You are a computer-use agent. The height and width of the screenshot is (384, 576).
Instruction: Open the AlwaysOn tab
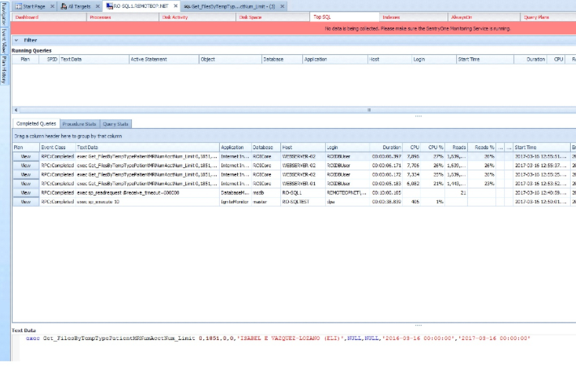[484, 17]
